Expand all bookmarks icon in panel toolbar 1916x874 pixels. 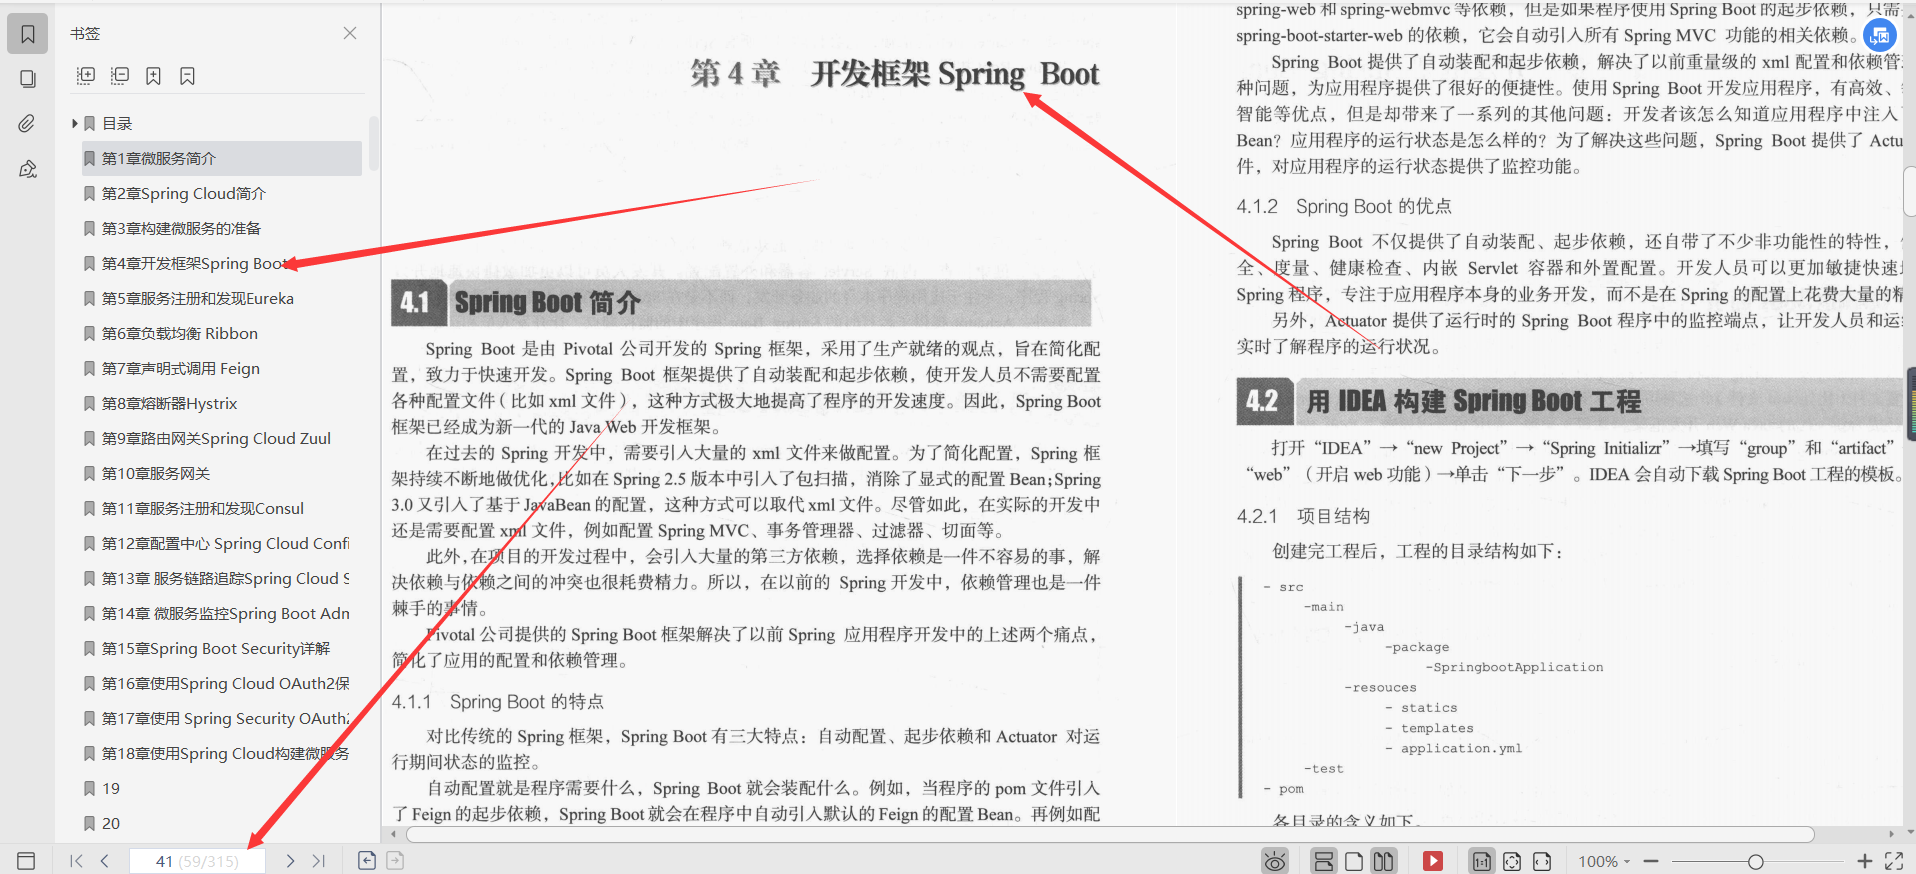[x=86, y=76]
